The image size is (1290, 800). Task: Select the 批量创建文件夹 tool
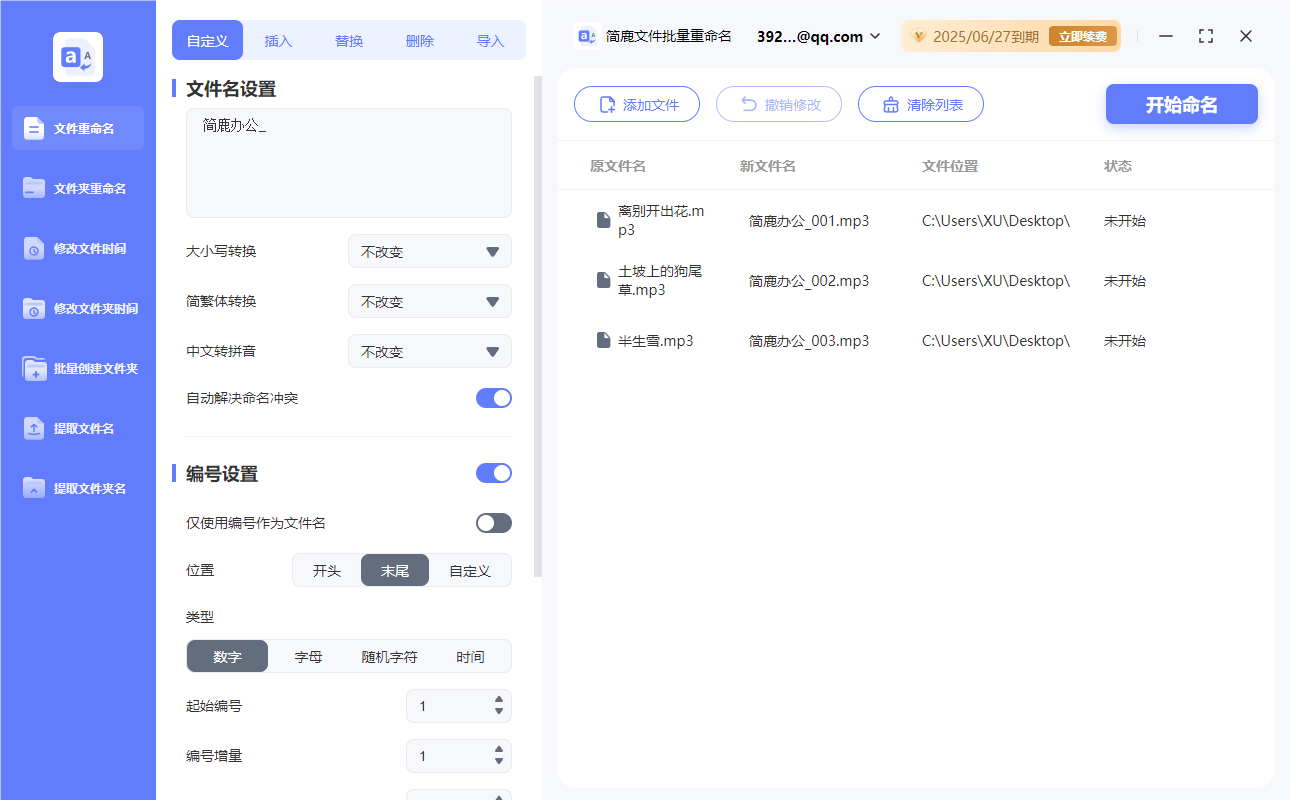77,368
